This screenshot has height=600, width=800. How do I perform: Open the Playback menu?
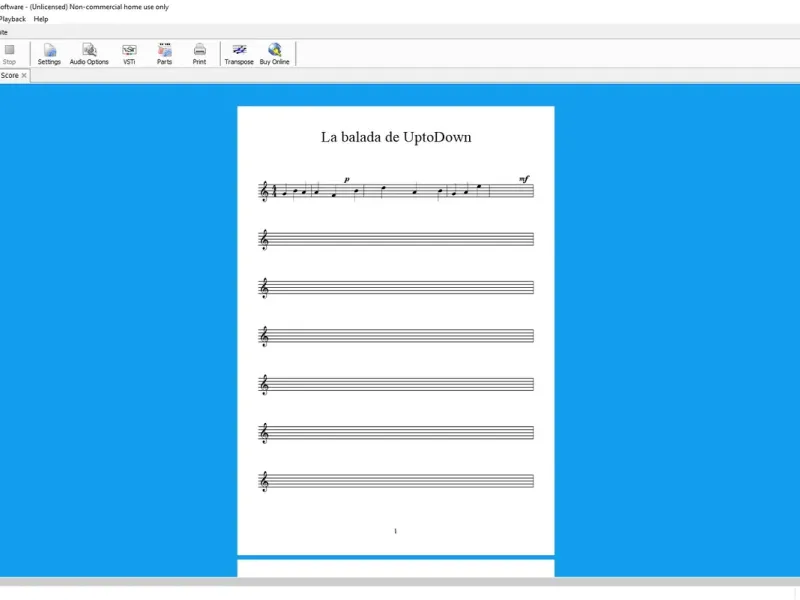(12, 19)
